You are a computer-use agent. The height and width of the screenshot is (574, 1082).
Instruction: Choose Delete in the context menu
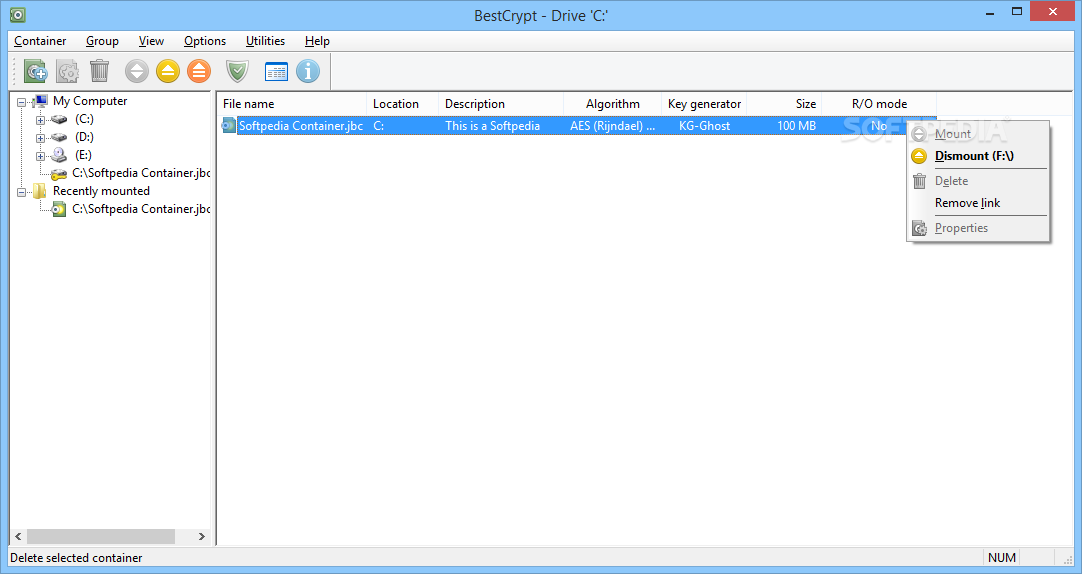[978, 181]
